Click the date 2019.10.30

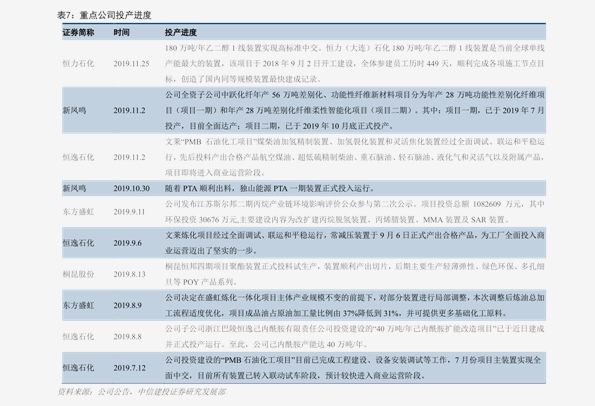point(131,188)
